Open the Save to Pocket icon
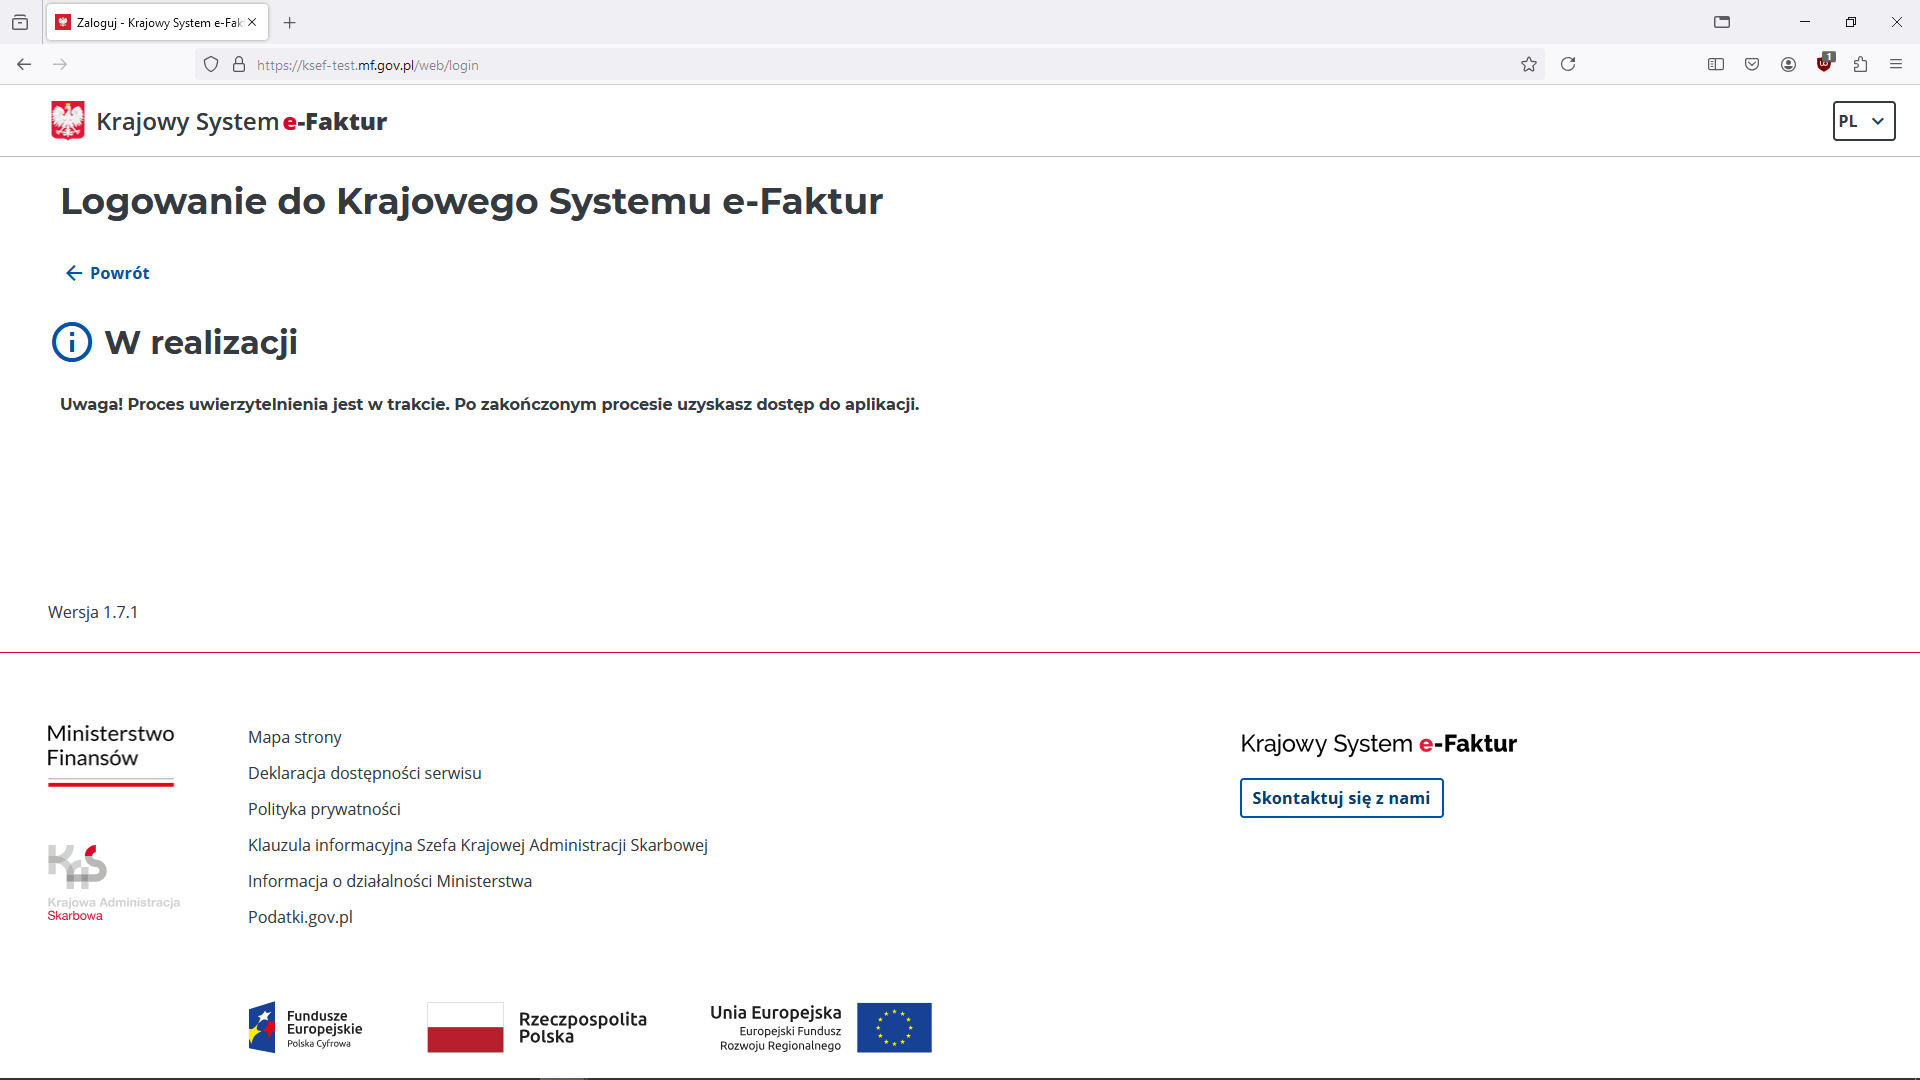The image size is (1920, 1080). 1752,65
